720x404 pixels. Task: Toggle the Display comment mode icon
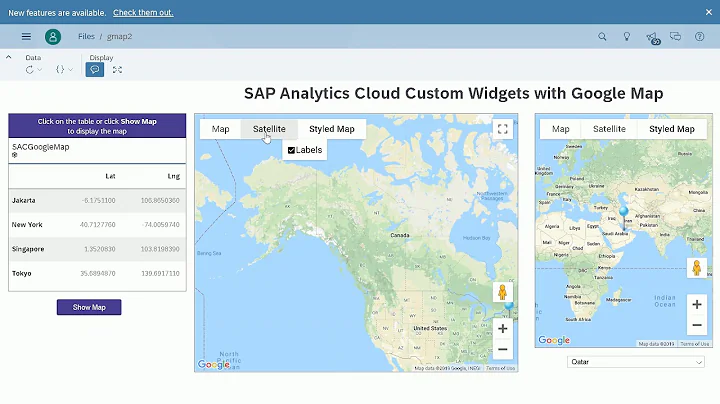[95, 70]
